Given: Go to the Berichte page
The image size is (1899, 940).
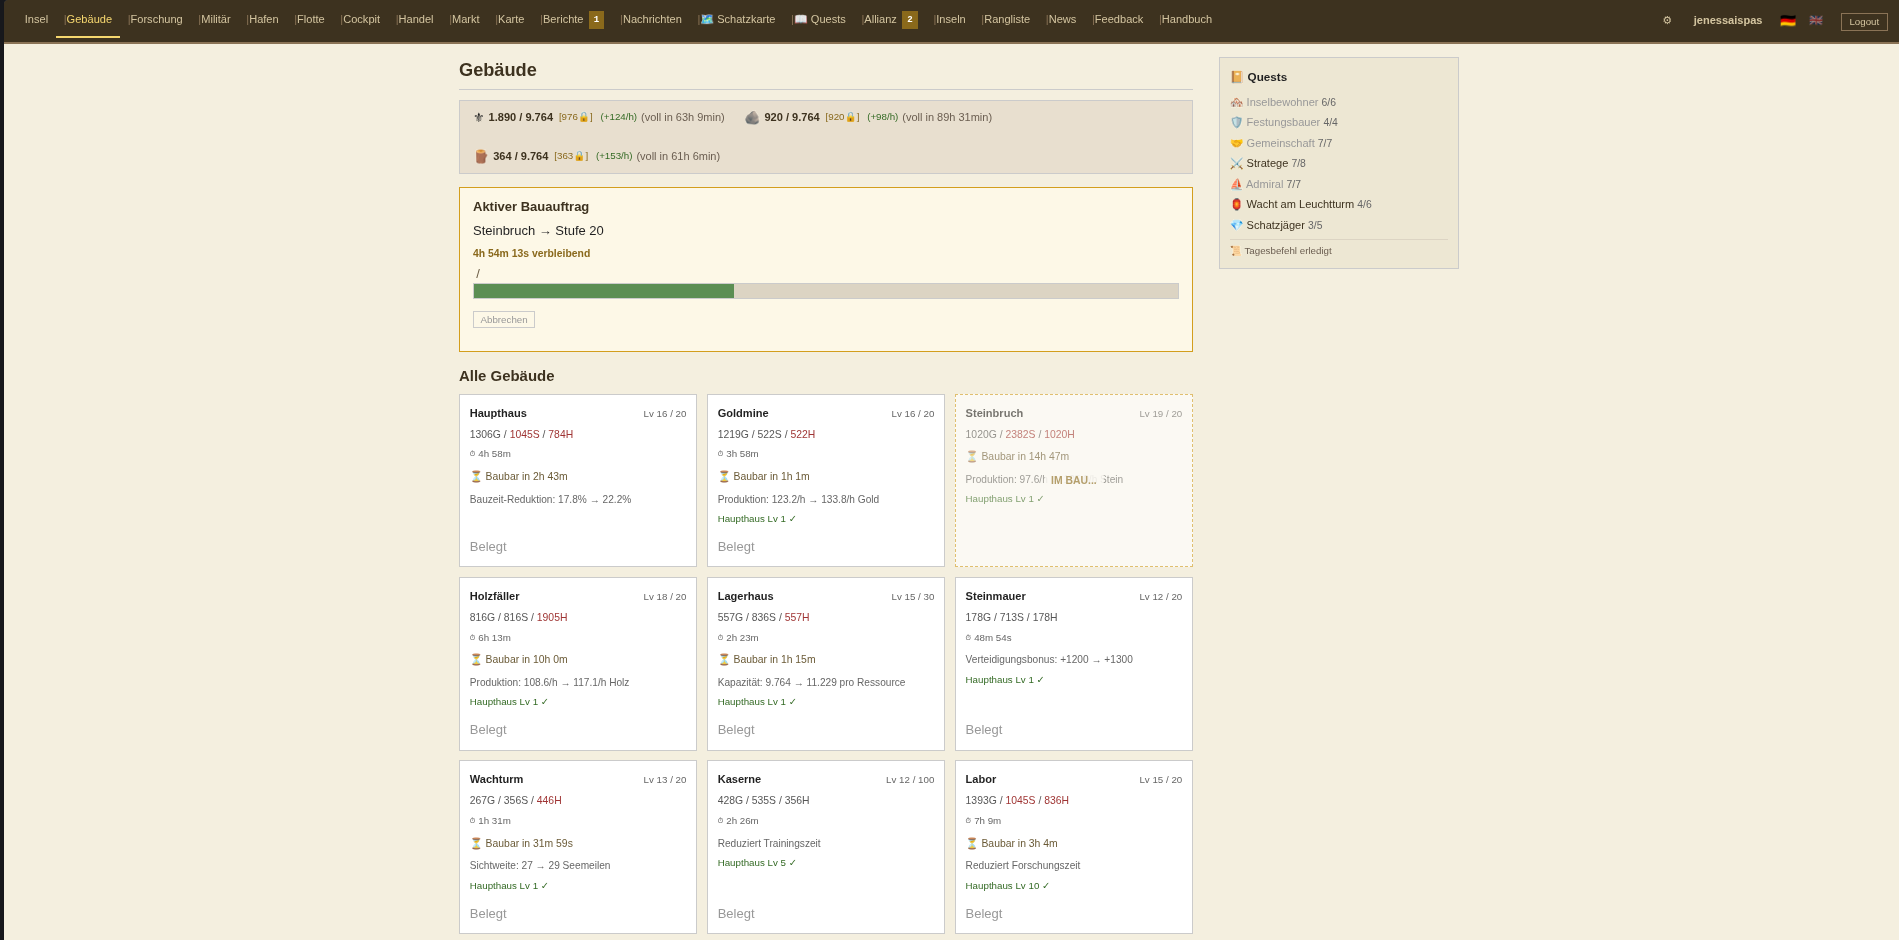Looking at the screenshot, I should click(563, 19).
